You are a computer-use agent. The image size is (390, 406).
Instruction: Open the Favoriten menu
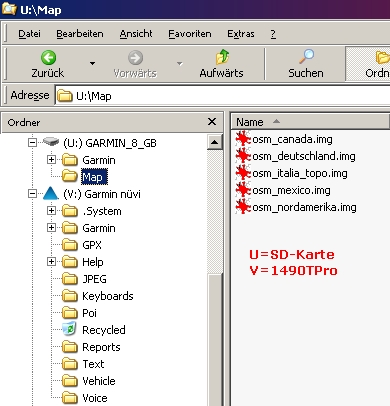(x=190, y=34)
